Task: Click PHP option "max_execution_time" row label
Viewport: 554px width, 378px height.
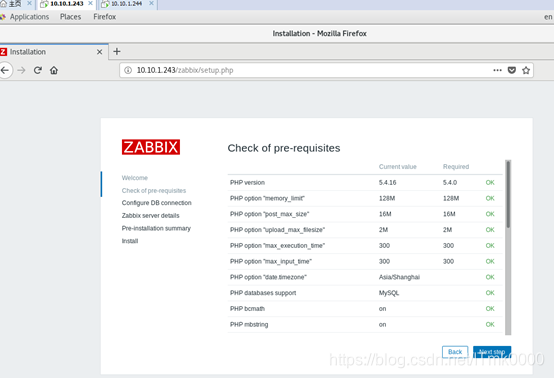Action: (277, 246)
